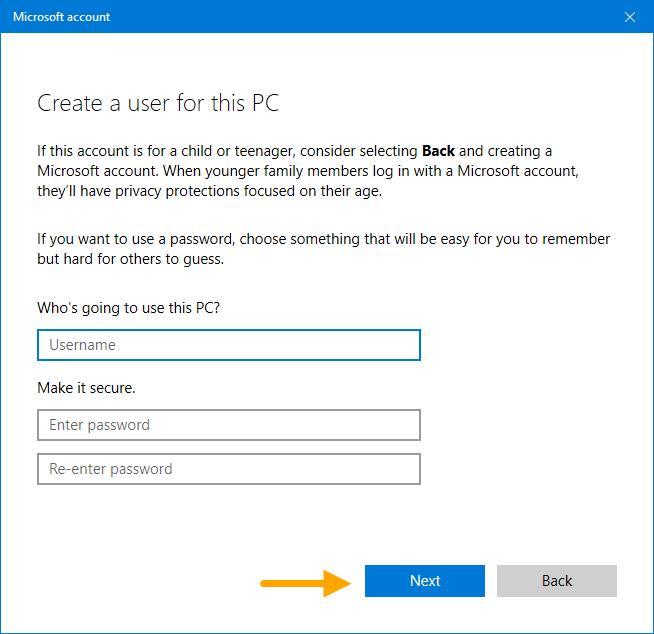
Task: Click the 'Microsoft account' window title
Action: coord(61,17)
